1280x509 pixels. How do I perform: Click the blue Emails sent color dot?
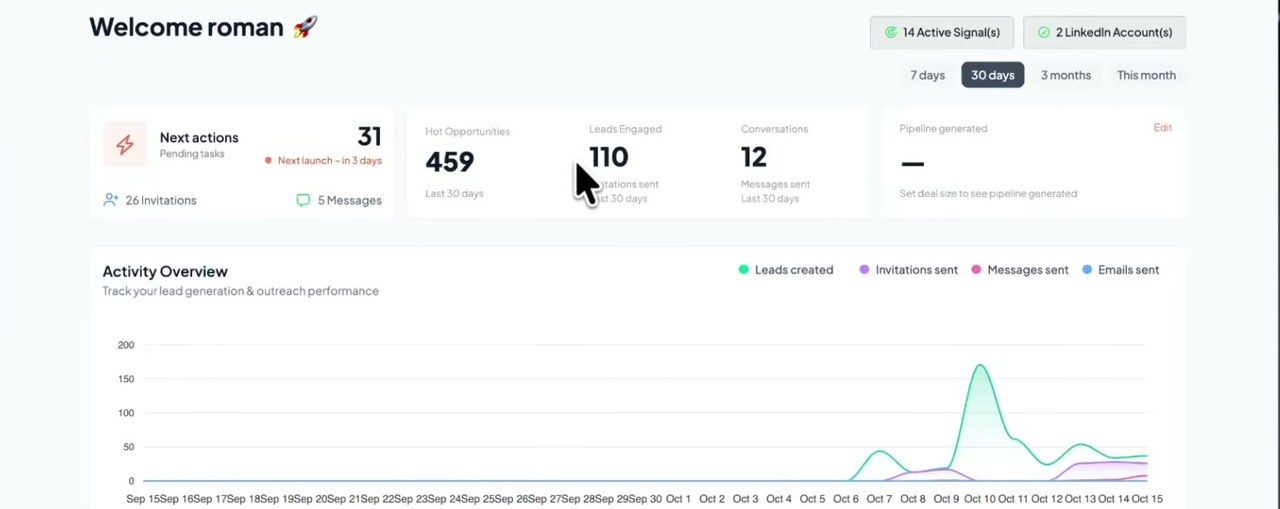pos(1087,270)
